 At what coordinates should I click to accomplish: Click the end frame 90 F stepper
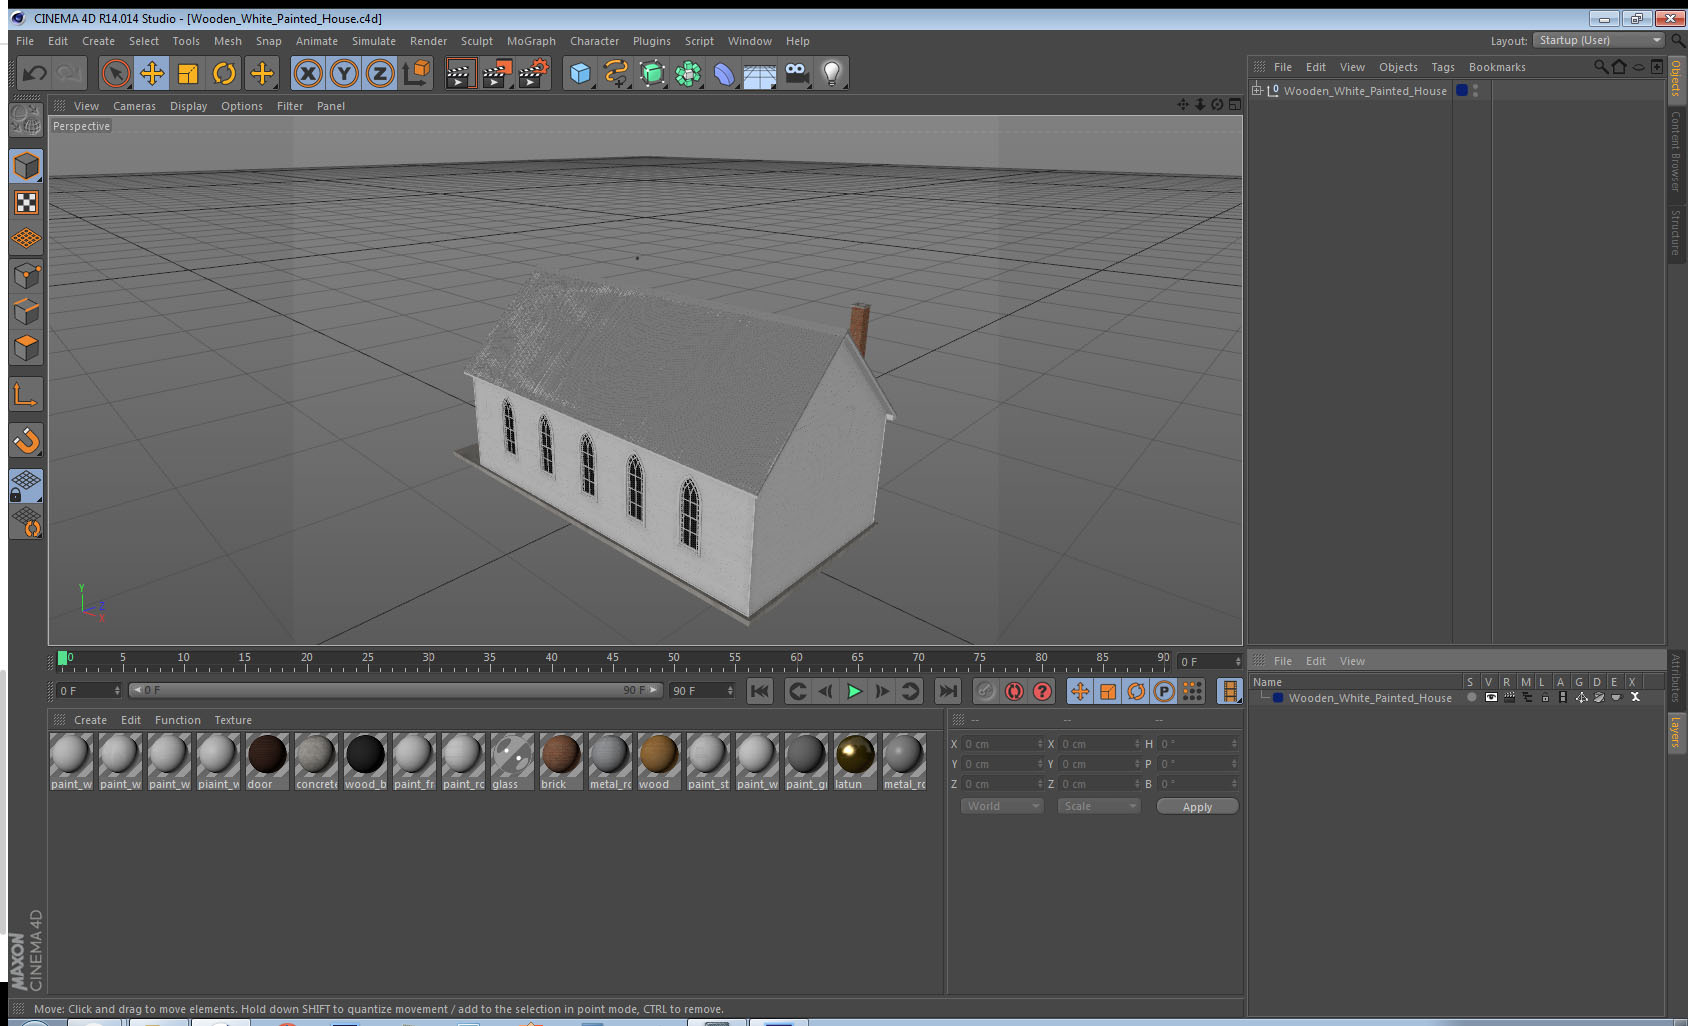[730, 691]
